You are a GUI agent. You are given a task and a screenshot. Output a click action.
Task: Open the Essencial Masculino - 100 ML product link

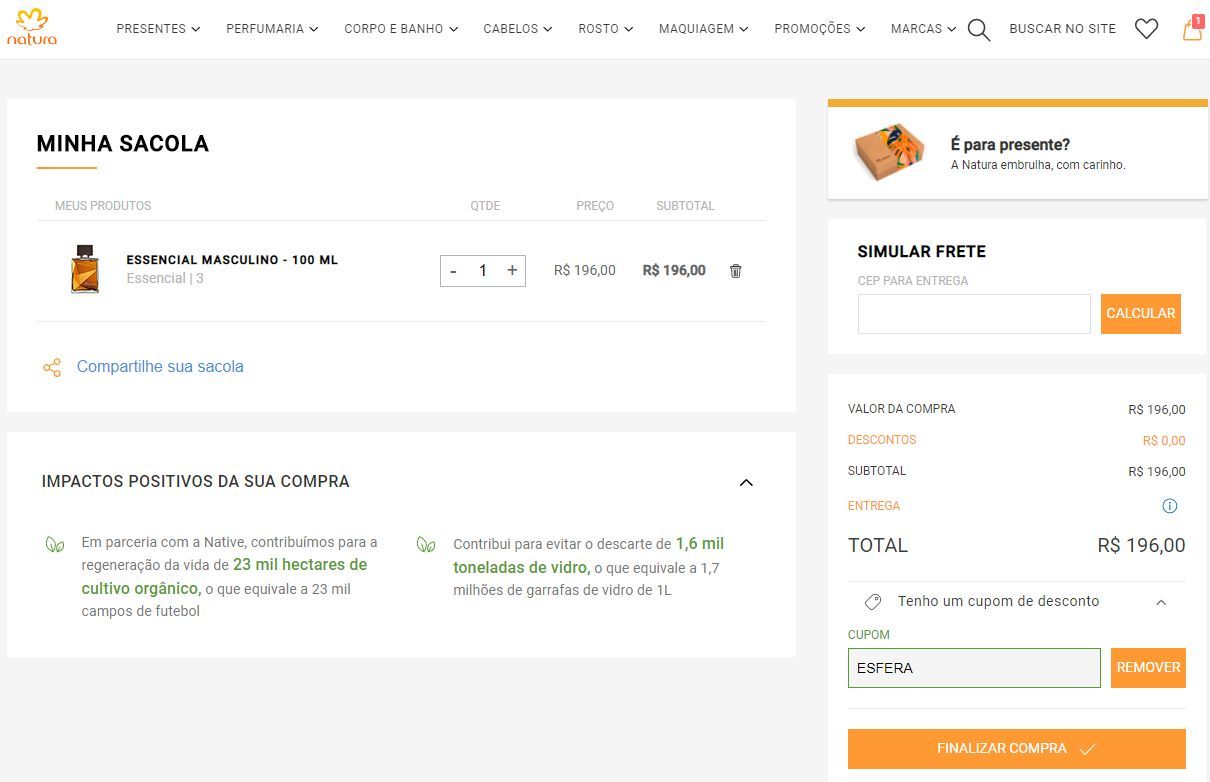tap(232, 260)
